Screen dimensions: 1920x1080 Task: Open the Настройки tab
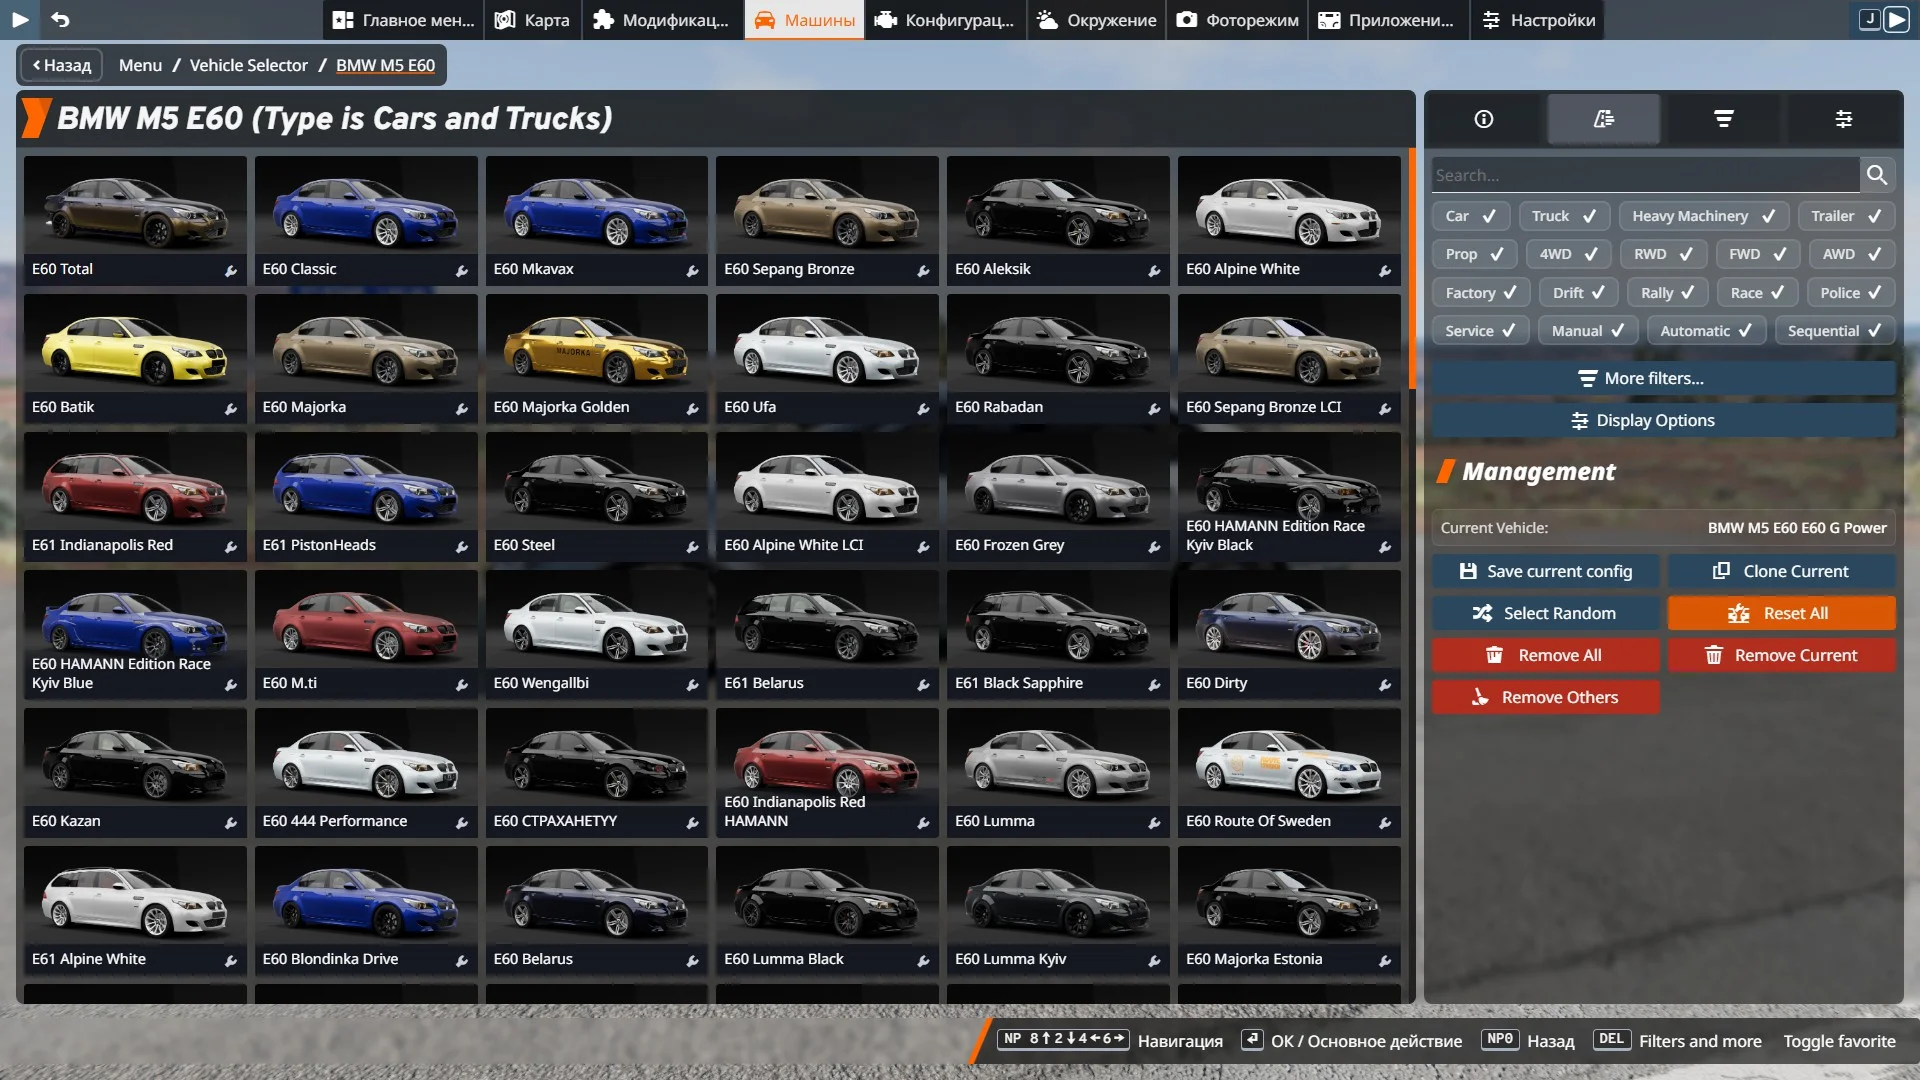[1538, 20]
